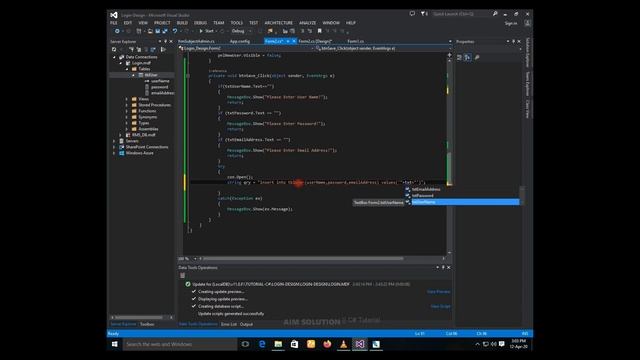Open File Explorer from the taskbar
640x360 pixels.
pos(278,344)
